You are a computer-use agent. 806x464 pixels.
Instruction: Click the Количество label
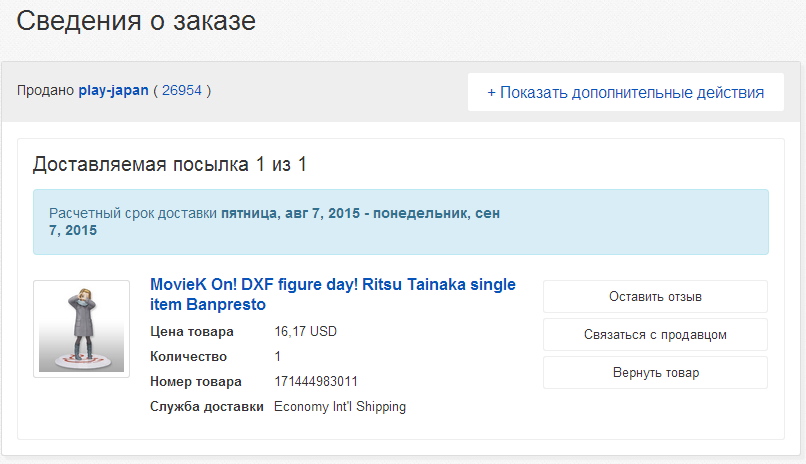188,357
